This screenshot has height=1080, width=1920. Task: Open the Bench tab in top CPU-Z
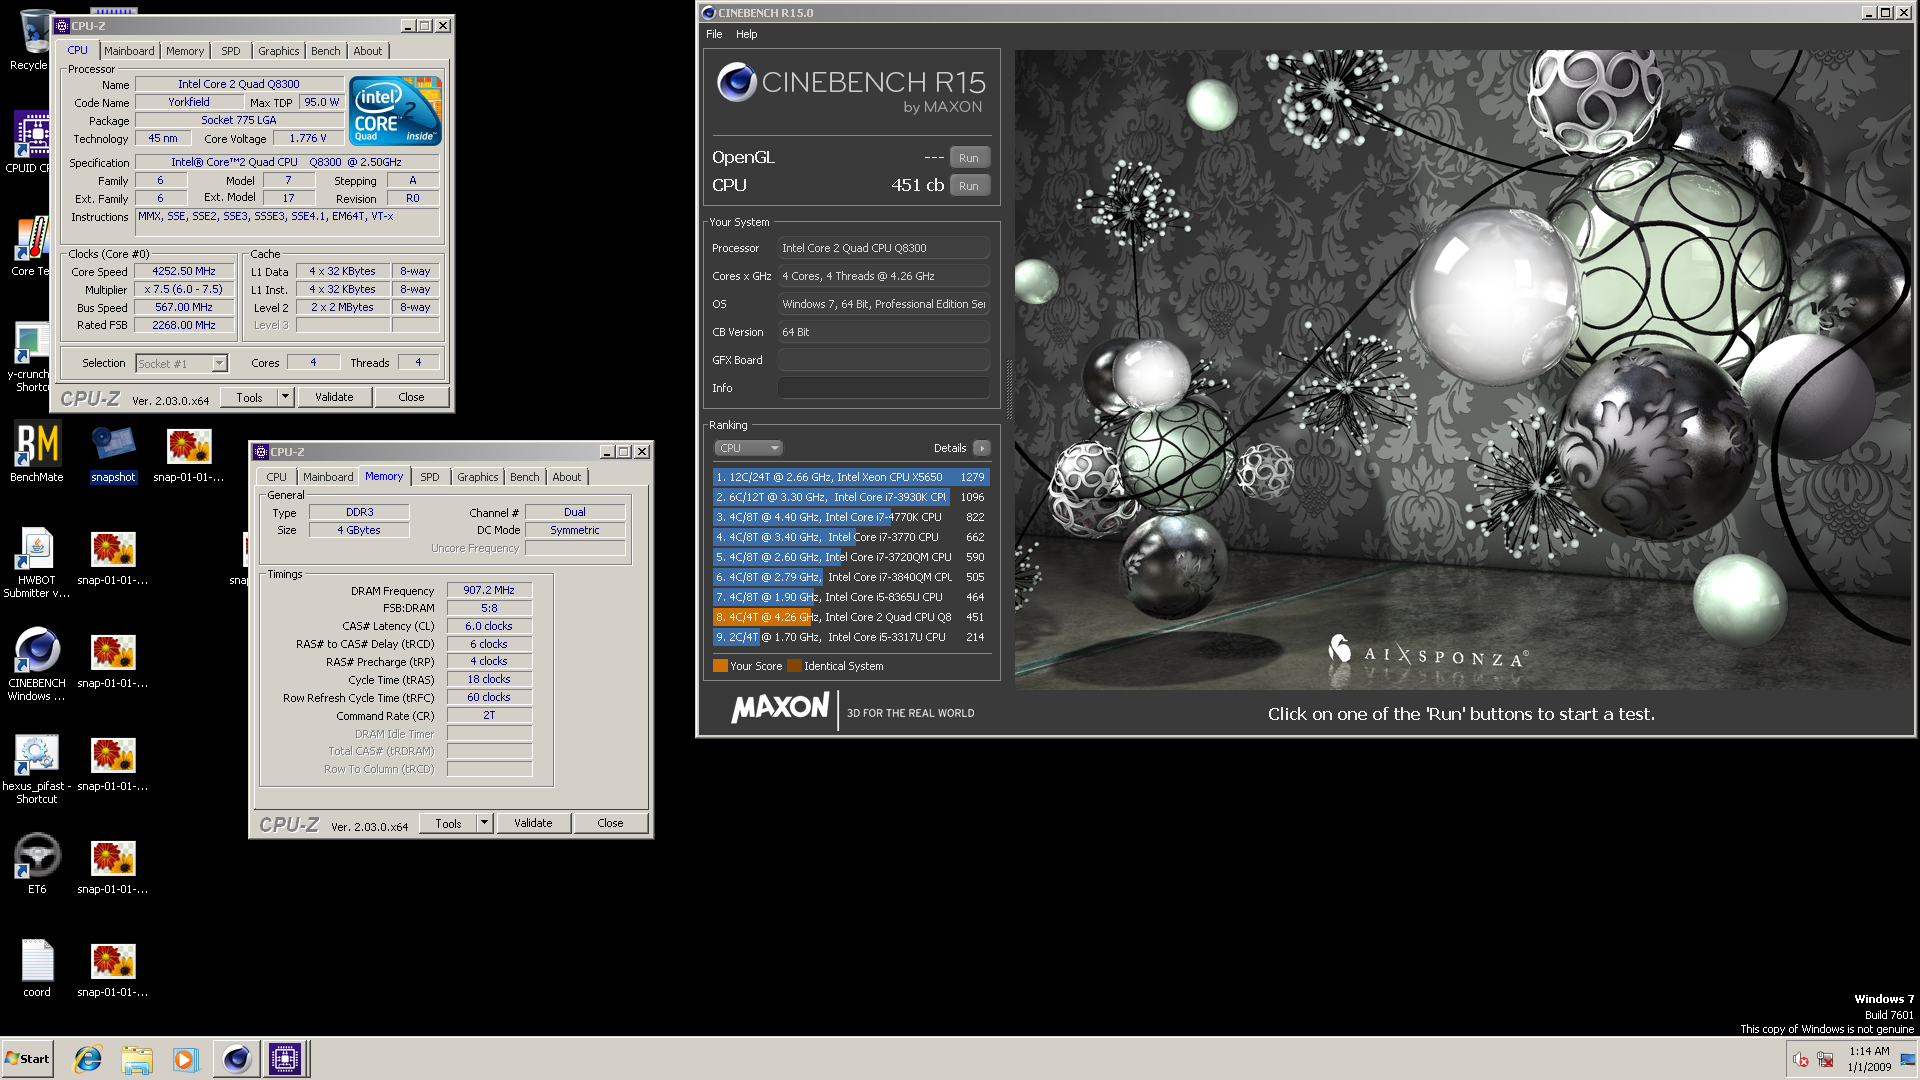pyautogui.click(x=325, y=51)
